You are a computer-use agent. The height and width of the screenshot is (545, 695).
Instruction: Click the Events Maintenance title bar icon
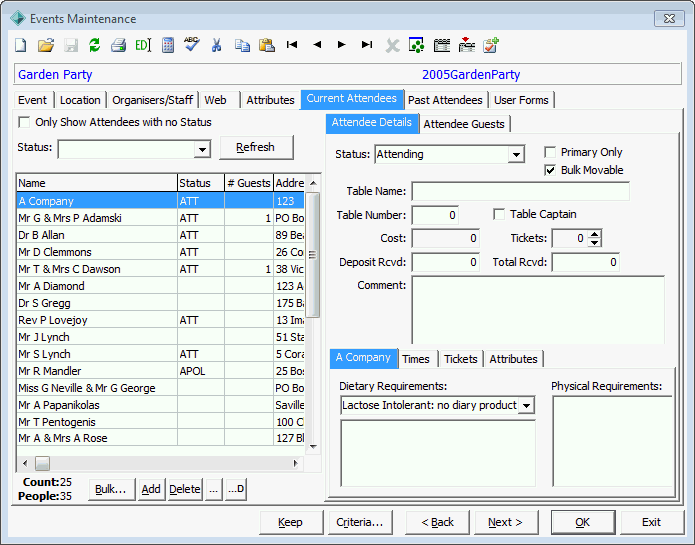(x=18, y=19)
